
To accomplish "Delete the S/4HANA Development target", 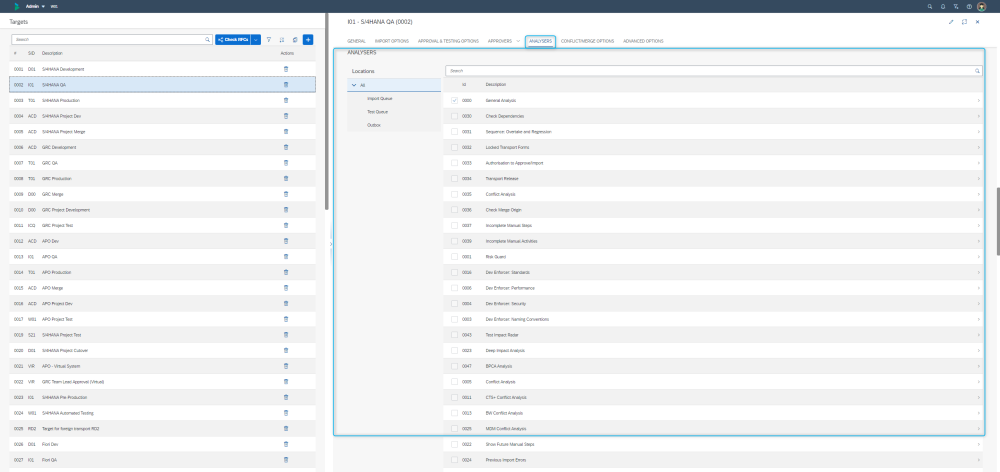I will (x=286, y=69).
